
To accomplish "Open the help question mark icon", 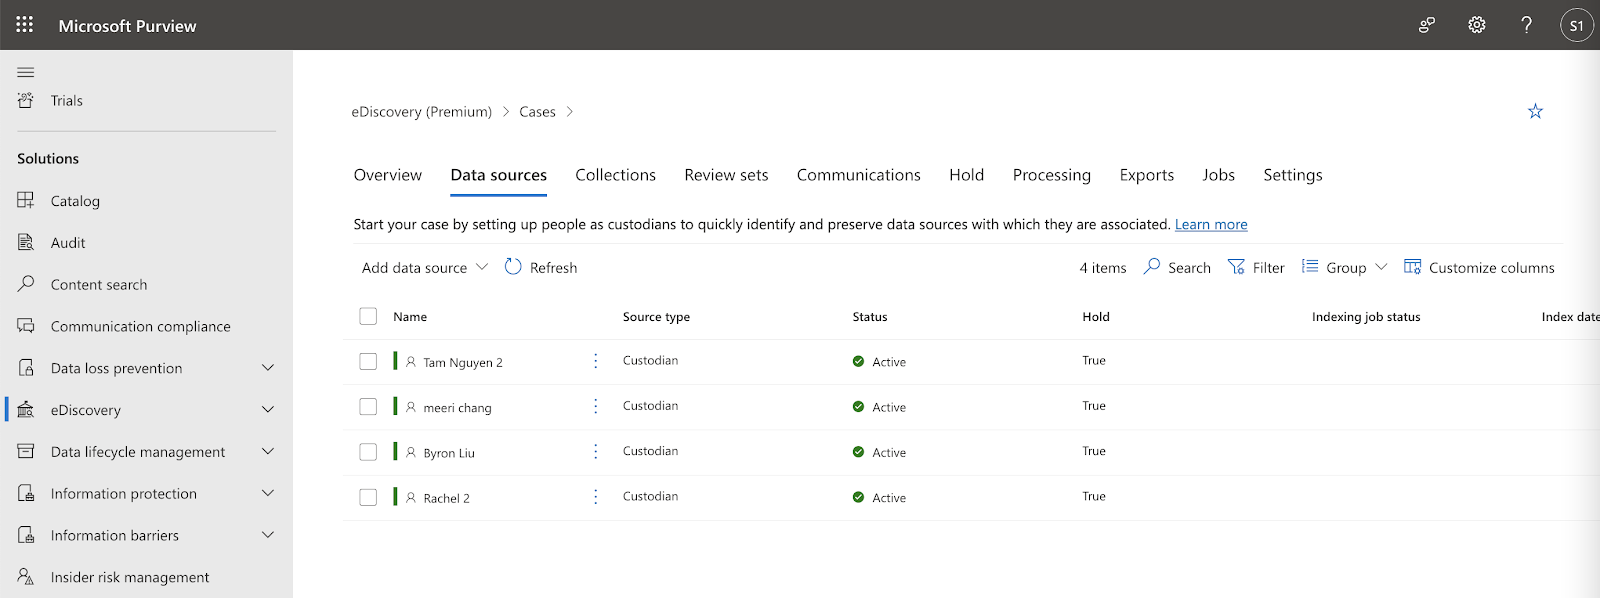I will coord(1526,25).
